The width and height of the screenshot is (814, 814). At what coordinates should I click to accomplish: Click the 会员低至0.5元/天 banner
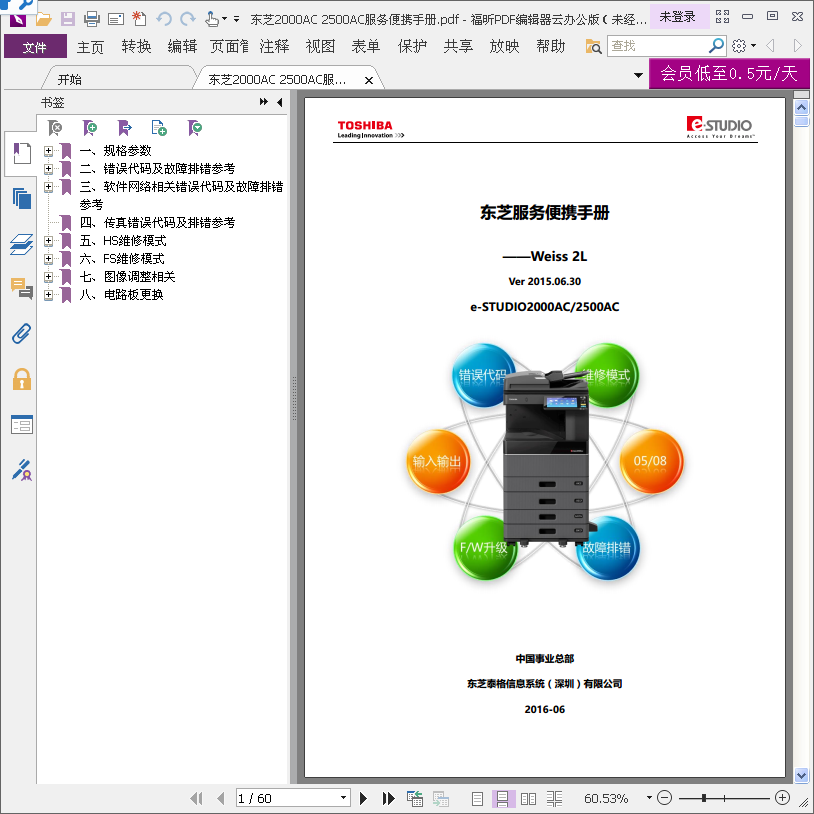(x=728, y=73)
